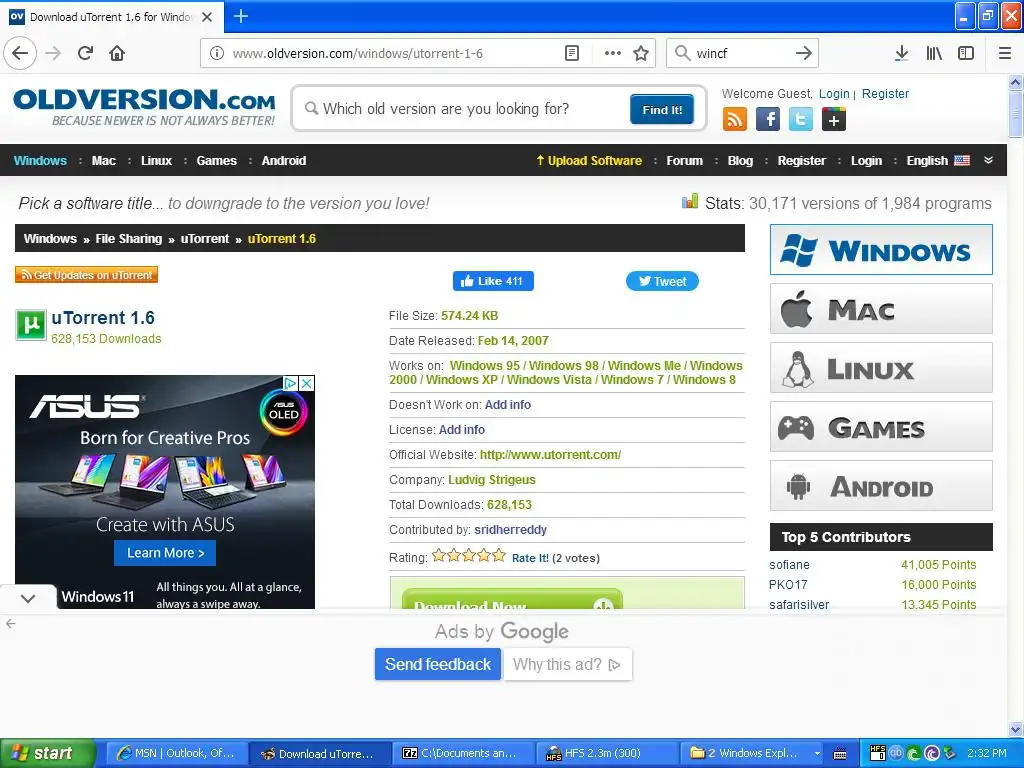Close the Download uTorrent 1.6 tab
The width and height of the screenshot is (1024, 768).
(207, 17)
